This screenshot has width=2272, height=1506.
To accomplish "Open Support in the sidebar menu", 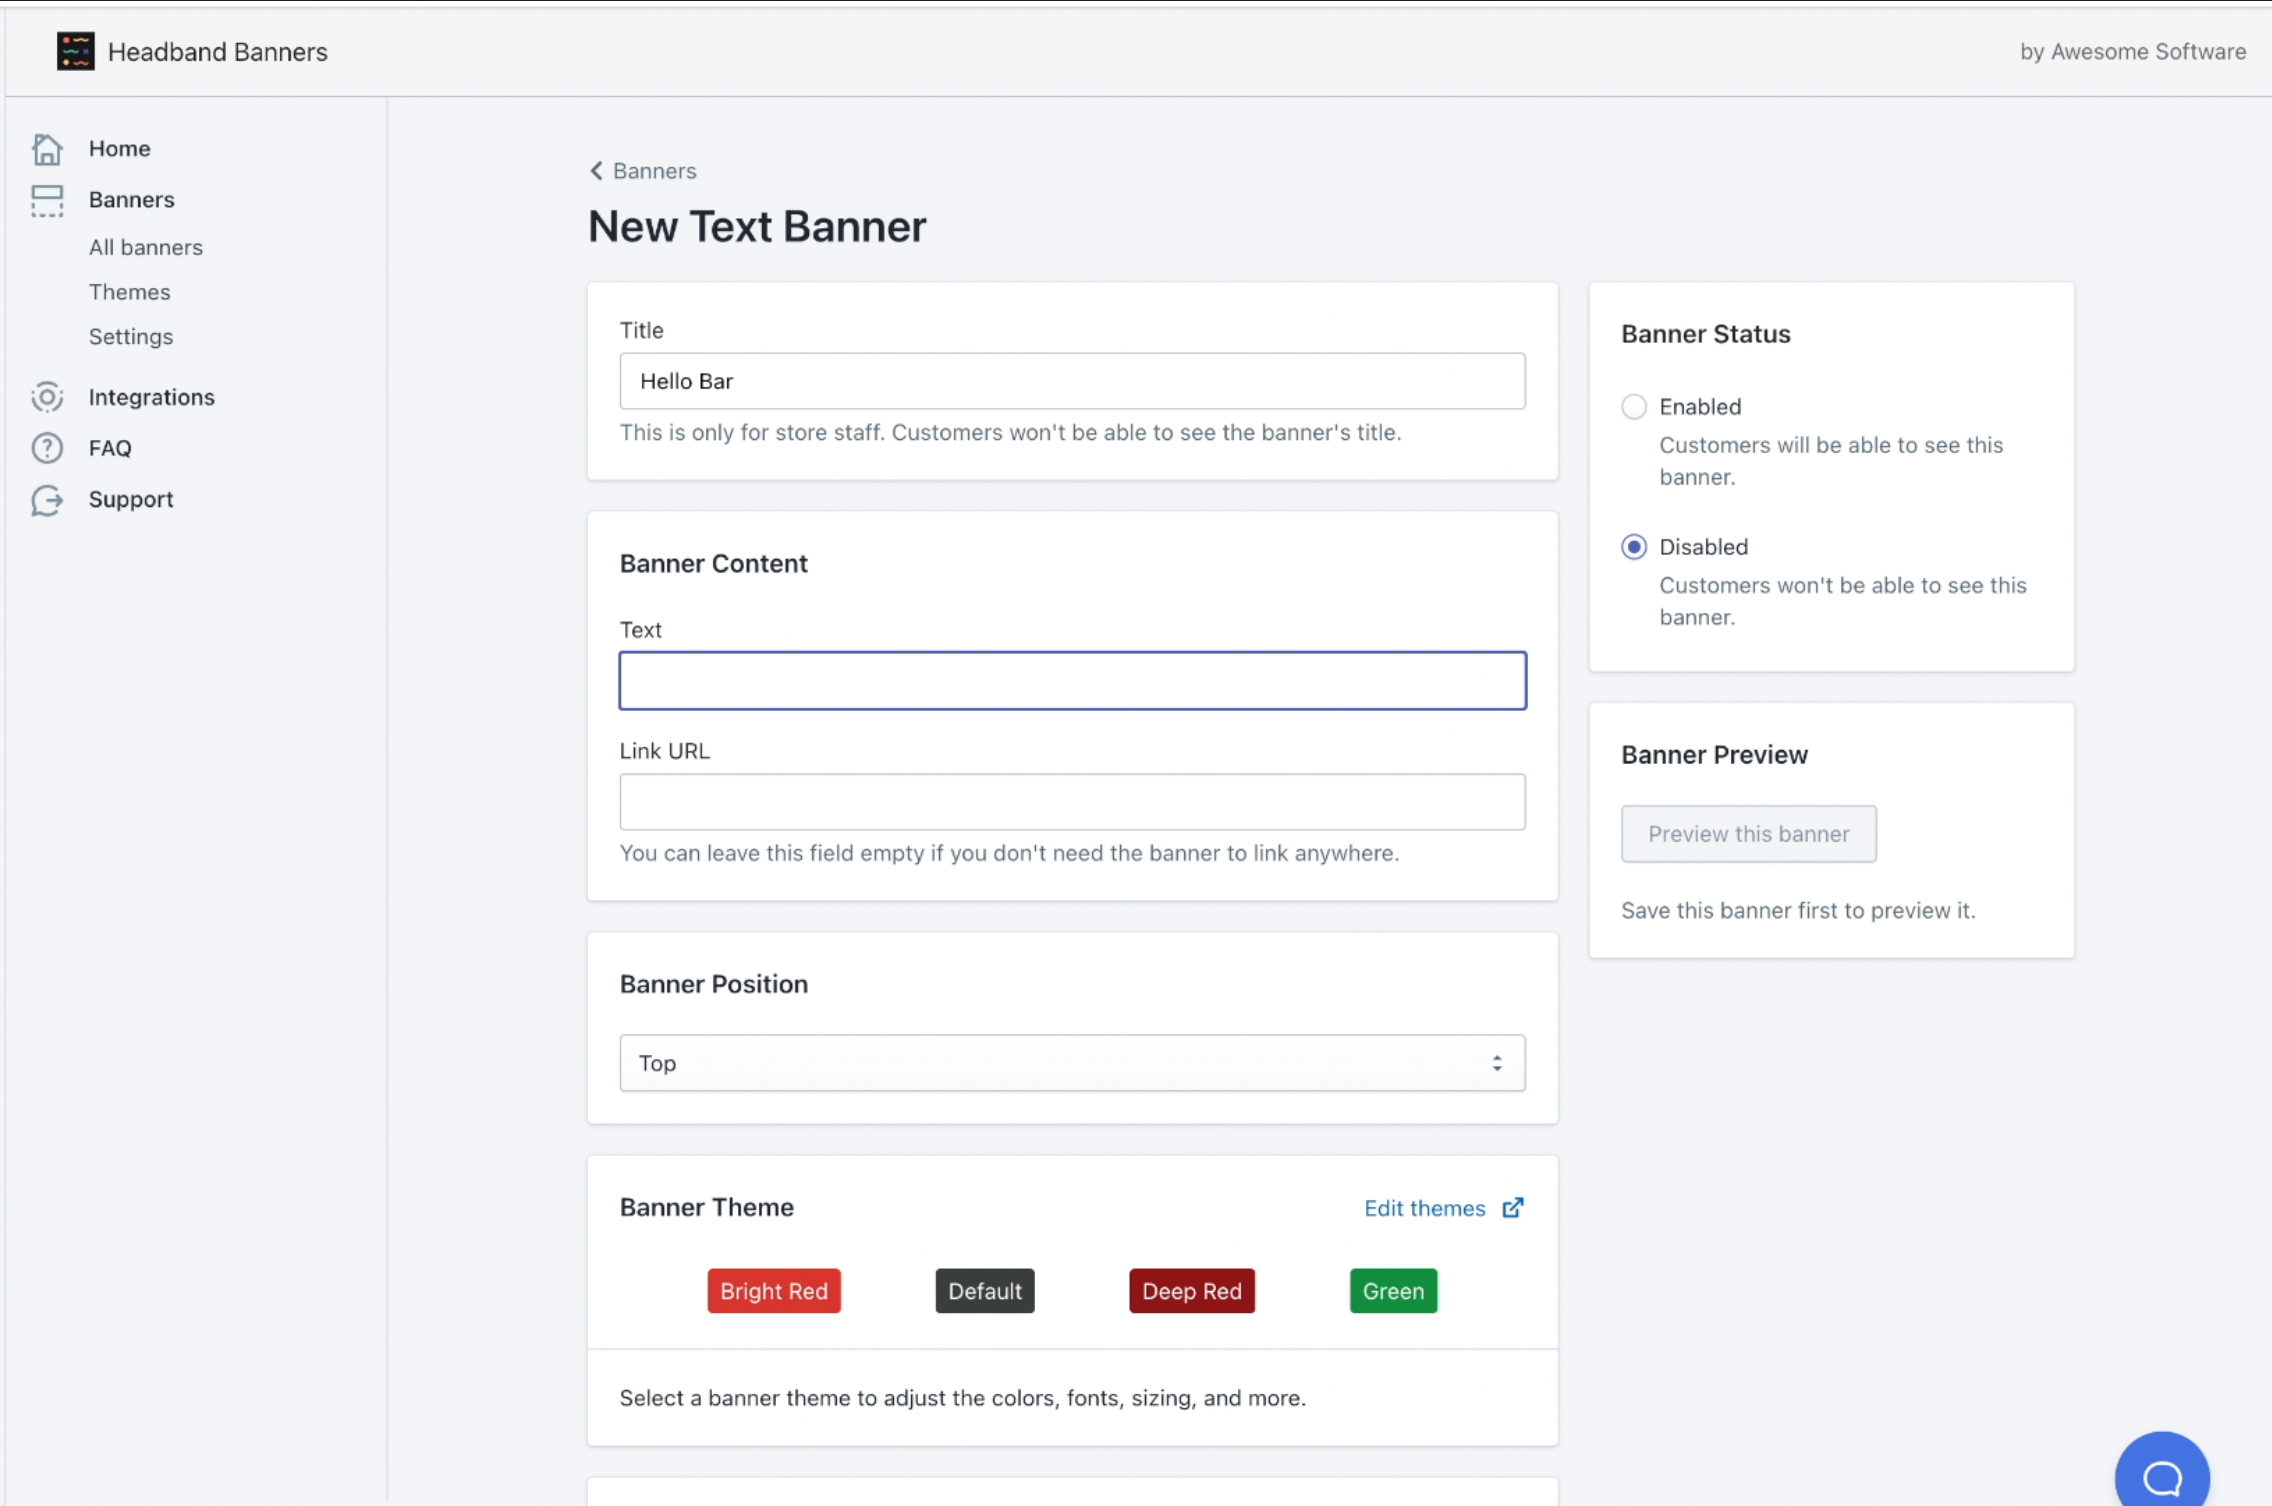I will point(131,499).
